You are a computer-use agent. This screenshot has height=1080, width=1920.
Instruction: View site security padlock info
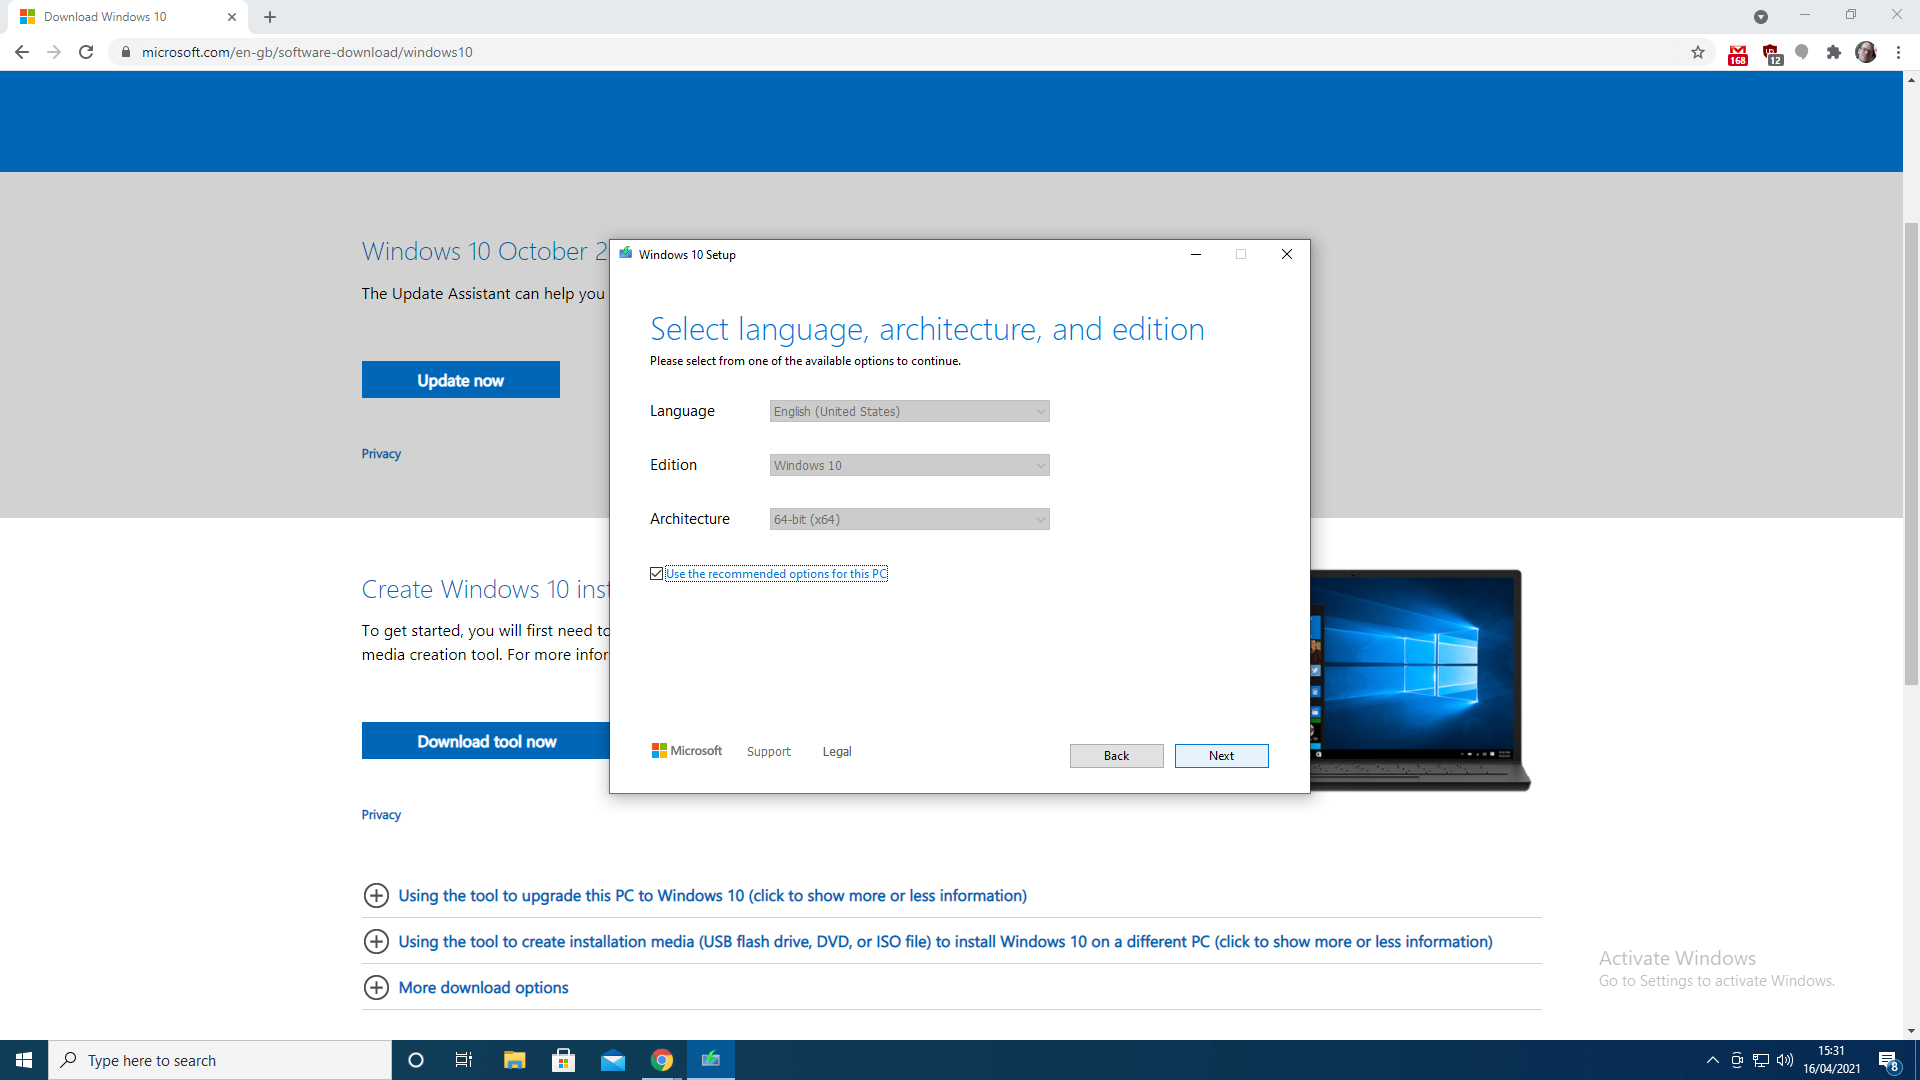tap(126, 52)
